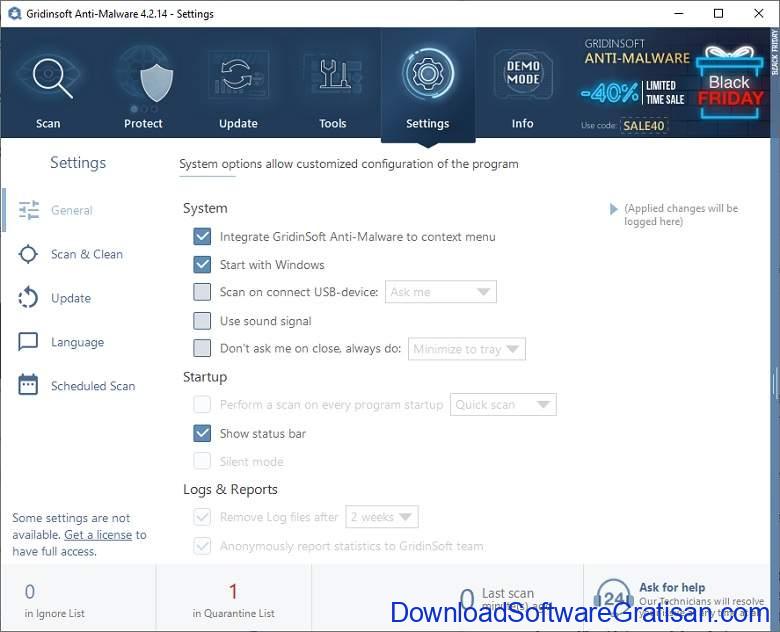
Task: Click the Scheduled Scan calendar icon
Action: (28, 385)
